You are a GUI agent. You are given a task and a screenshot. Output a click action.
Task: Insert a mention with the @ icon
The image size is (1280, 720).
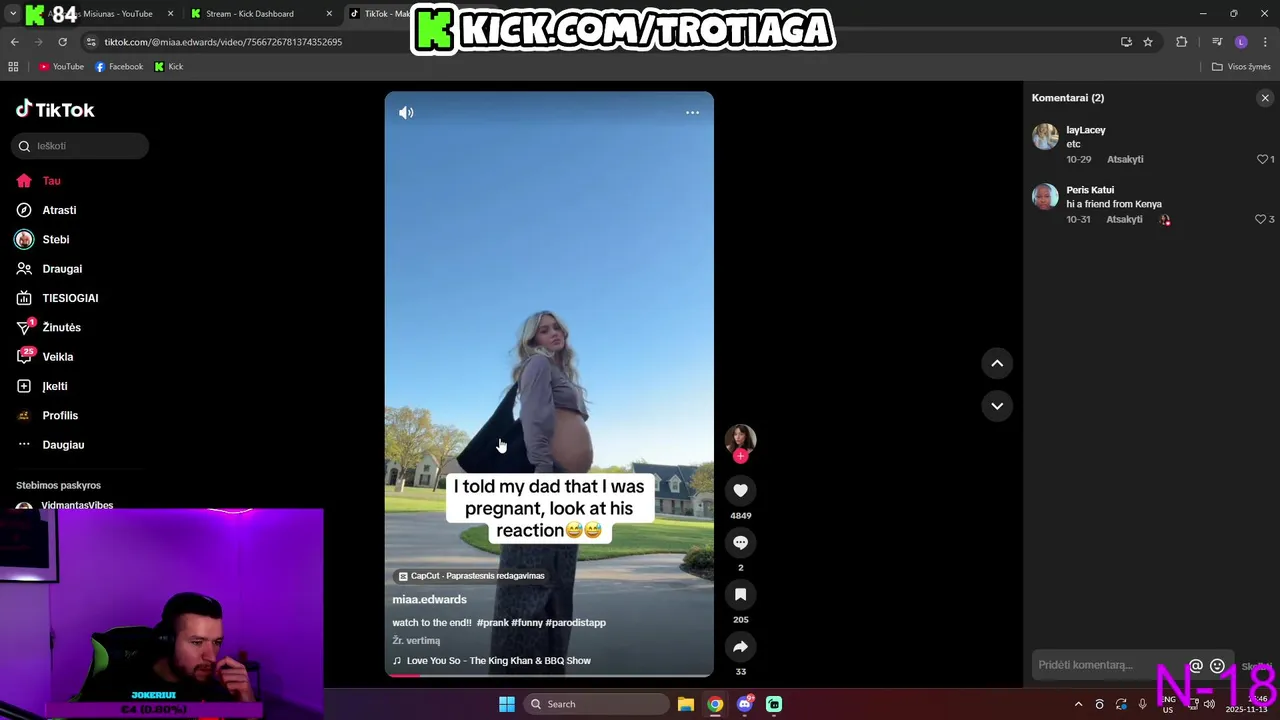click(1195, 666)
